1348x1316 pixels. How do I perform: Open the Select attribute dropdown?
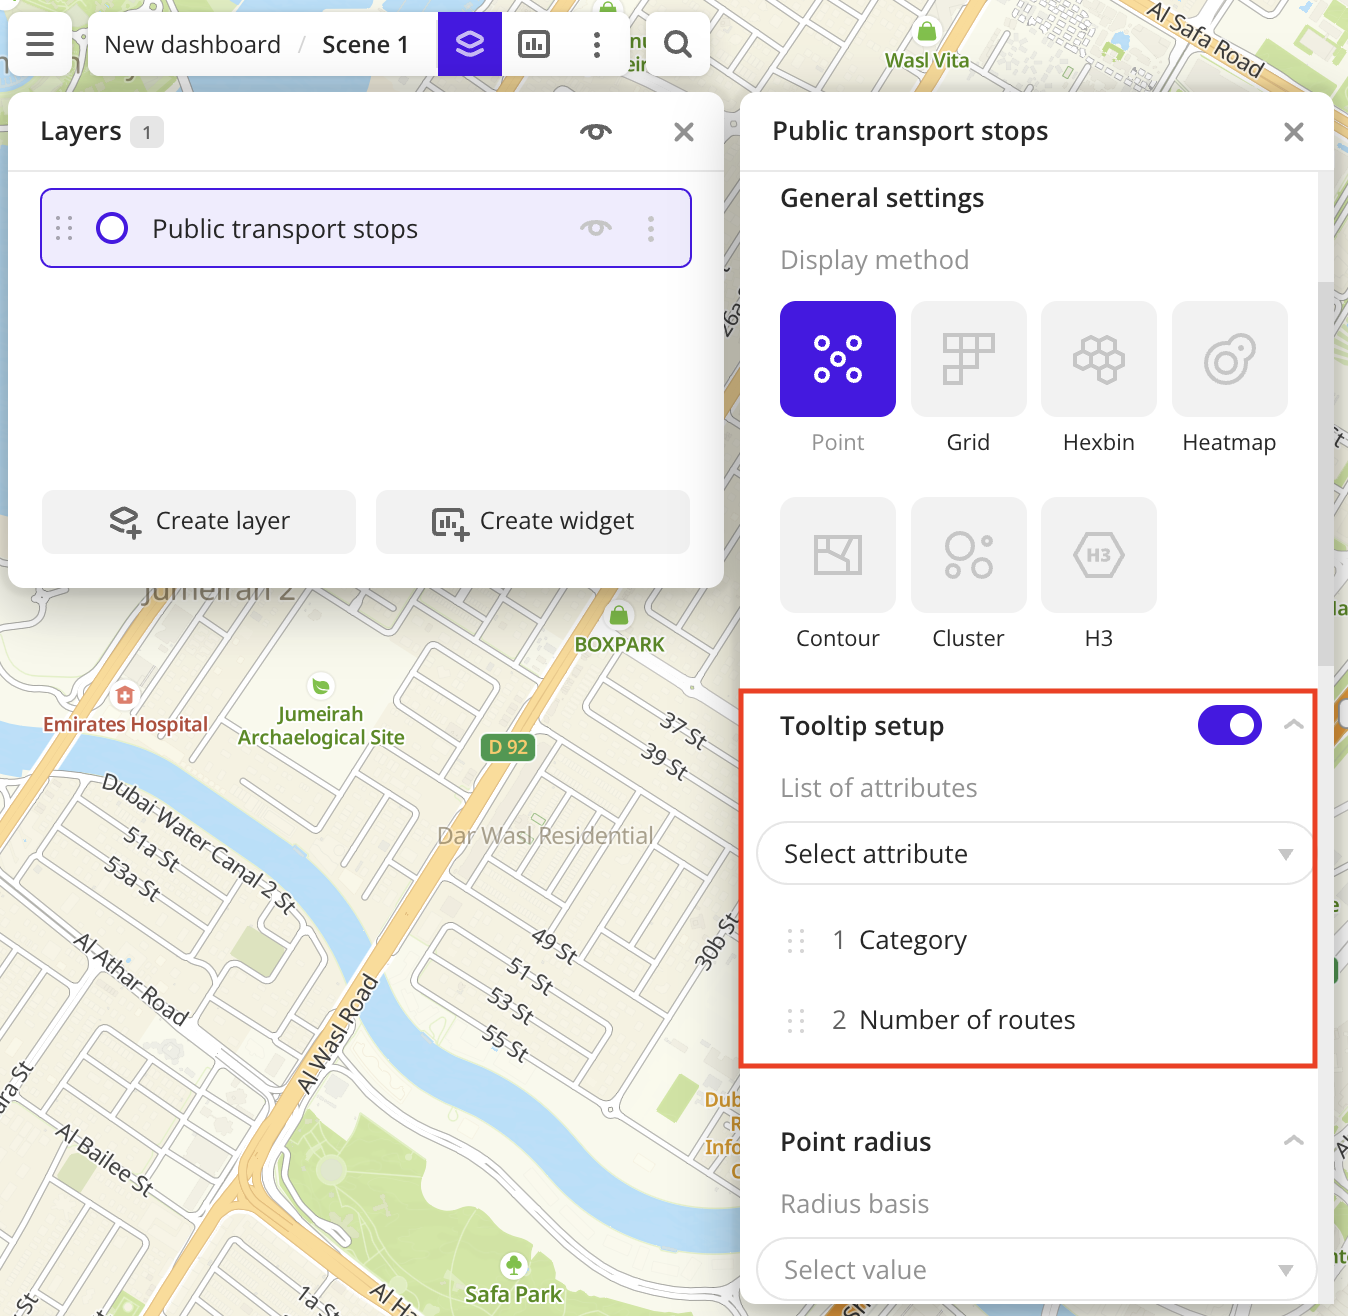coord(1035,853)
